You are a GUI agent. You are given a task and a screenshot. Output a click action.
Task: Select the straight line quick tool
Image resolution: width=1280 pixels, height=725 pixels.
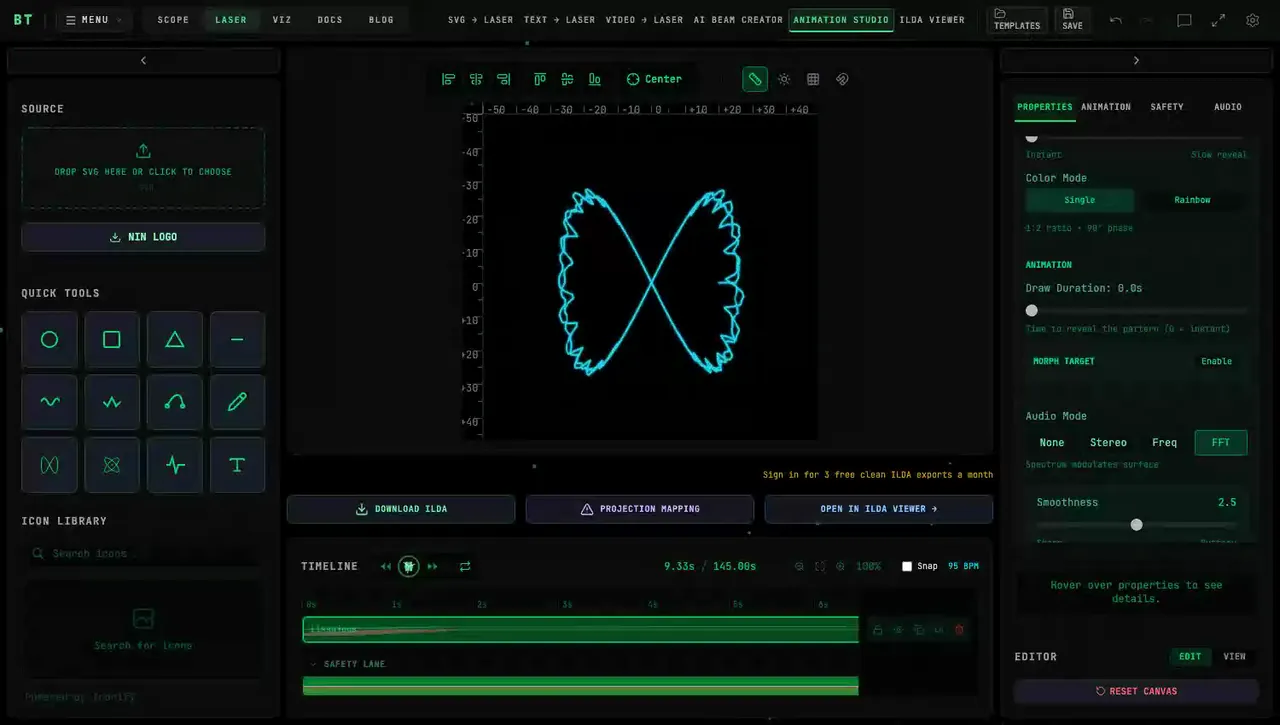(237, 340)
